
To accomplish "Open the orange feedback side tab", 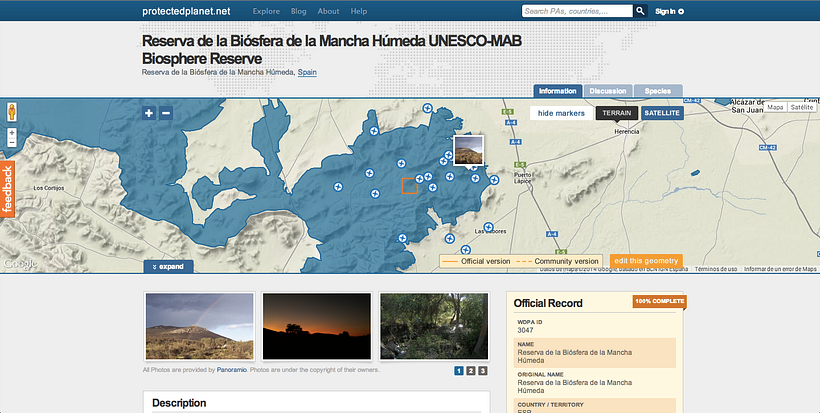I will 7,188.
